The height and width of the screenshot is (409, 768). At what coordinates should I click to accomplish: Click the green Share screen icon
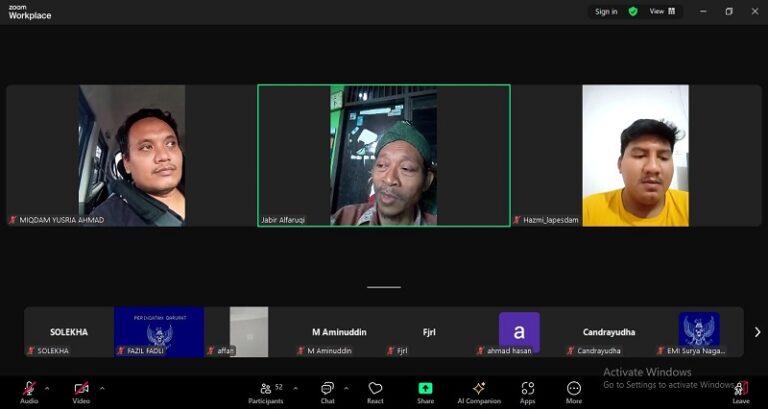coord(425,388)
